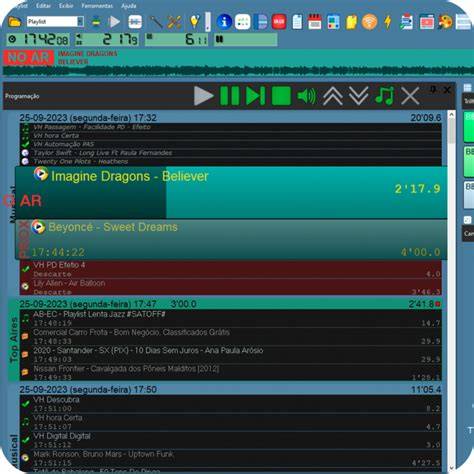Open the paint palette icon in the toolbar
Screen dimensions: 474x474
pos(445,22)
